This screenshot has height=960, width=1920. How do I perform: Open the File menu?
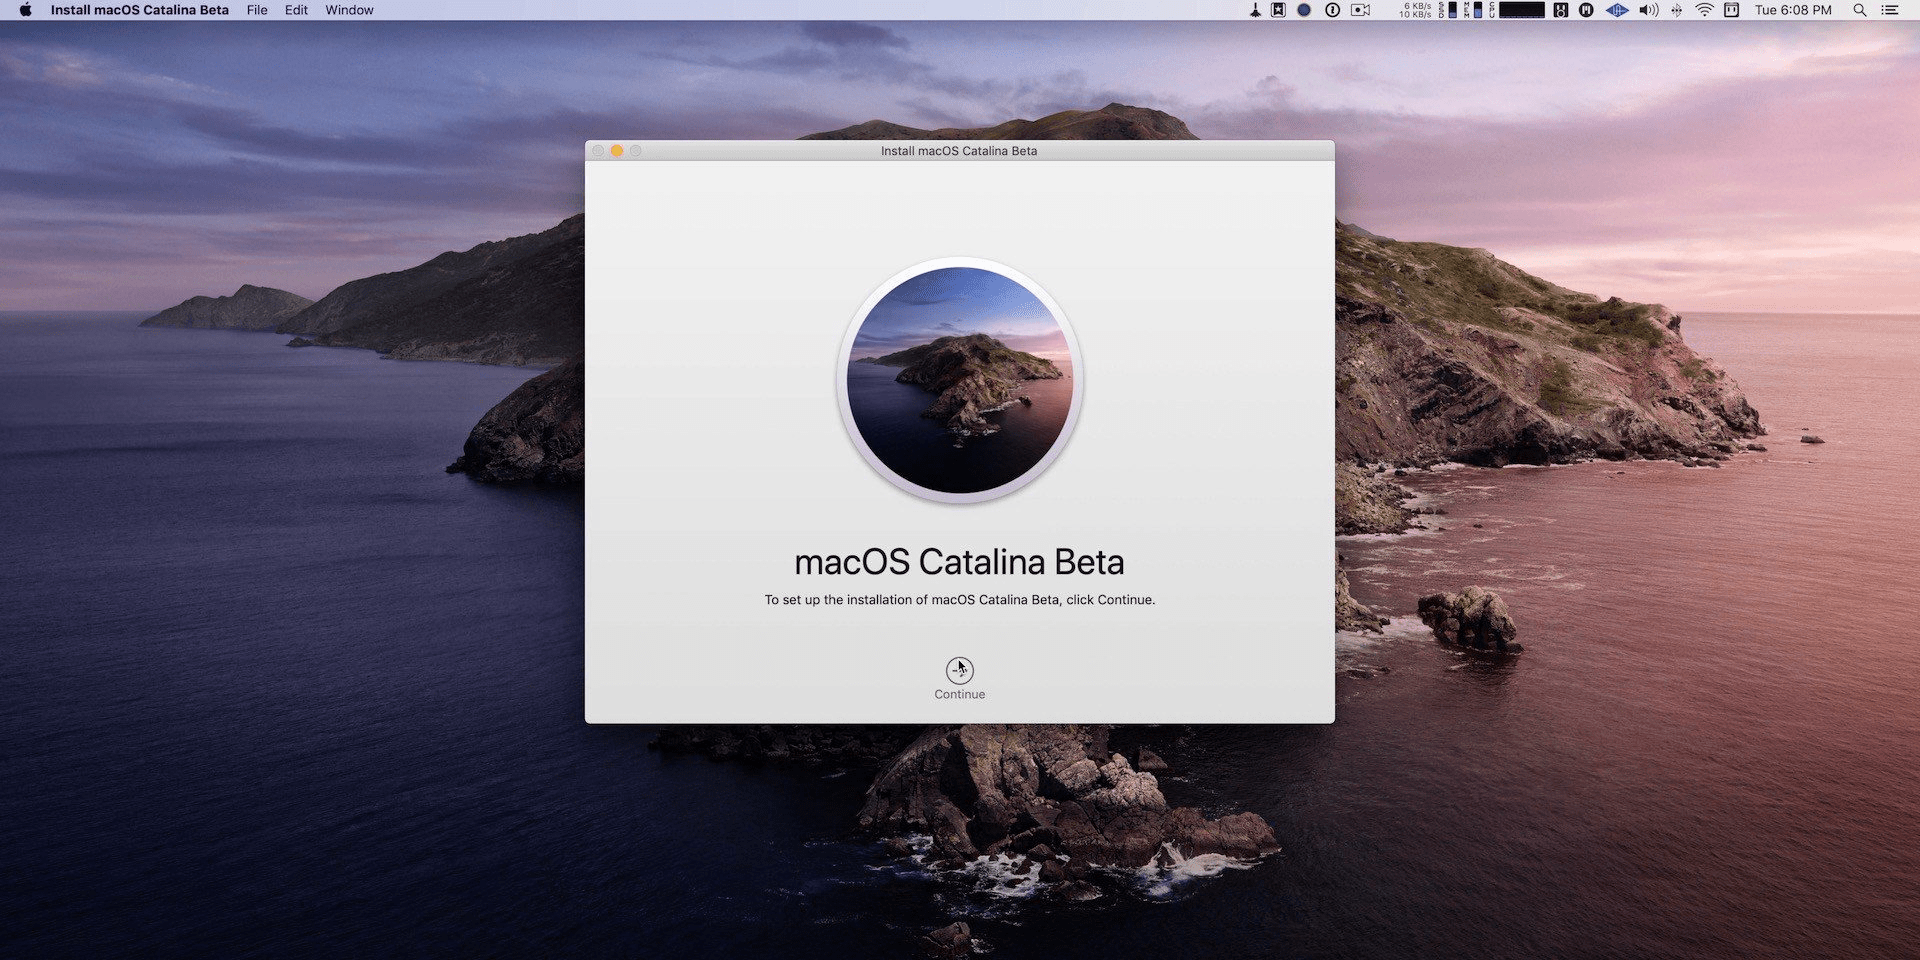256,10
